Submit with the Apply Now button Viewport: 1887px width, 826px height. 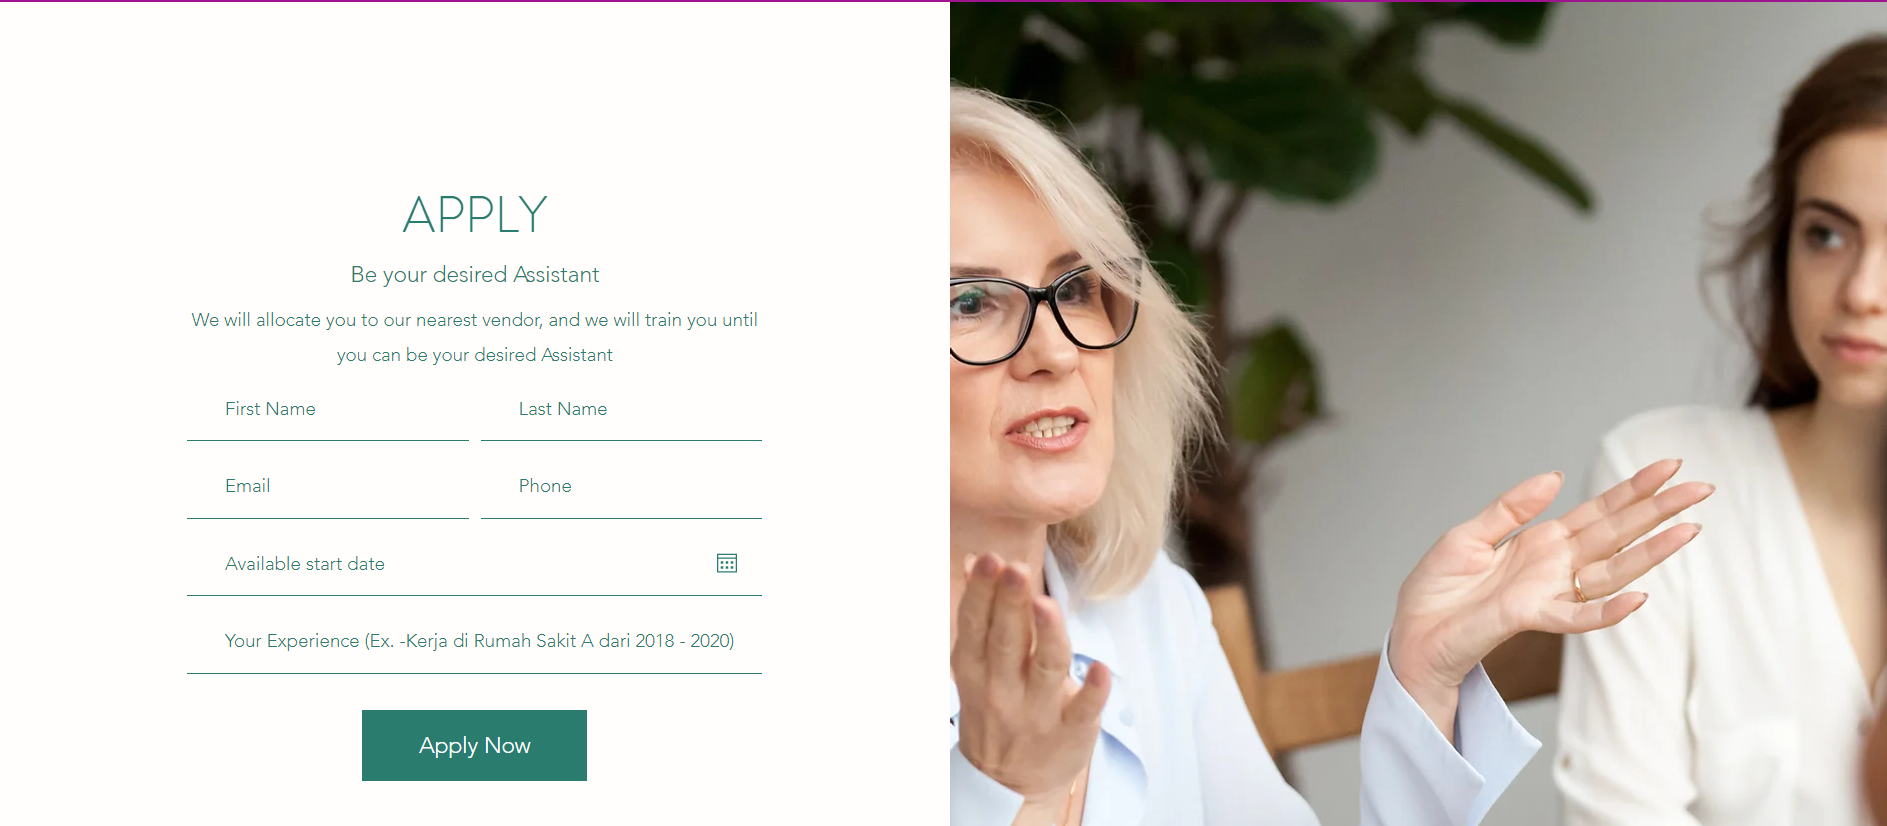click(x=474, y=745)
